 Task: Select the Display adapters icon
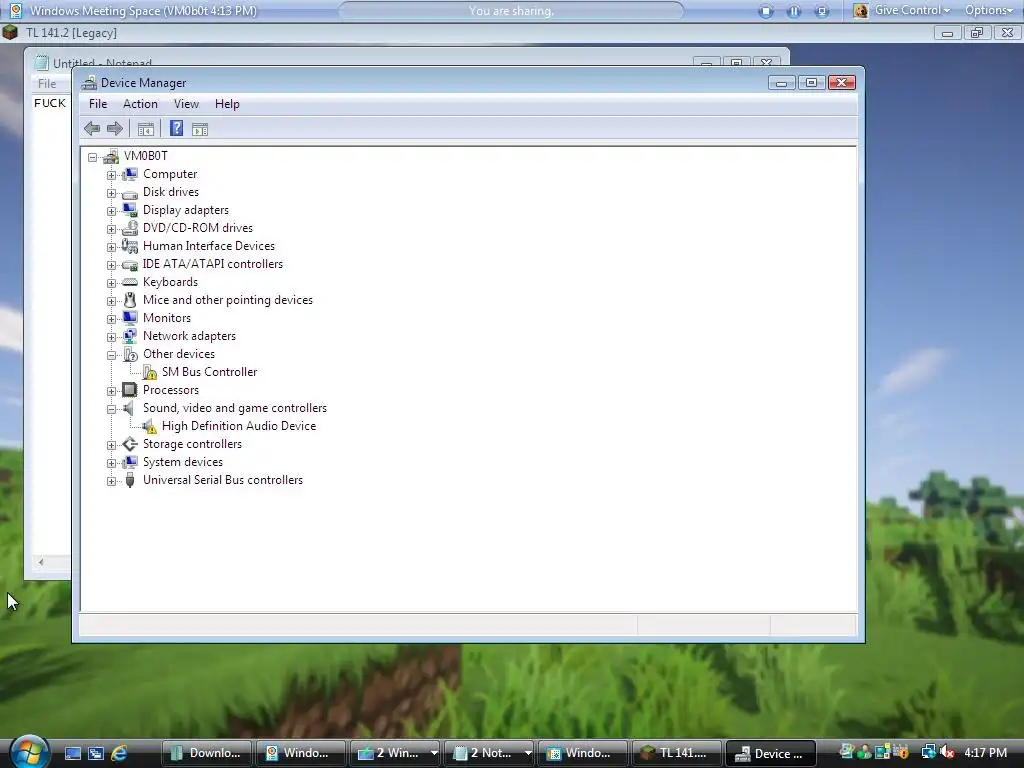tap(130, 210)
